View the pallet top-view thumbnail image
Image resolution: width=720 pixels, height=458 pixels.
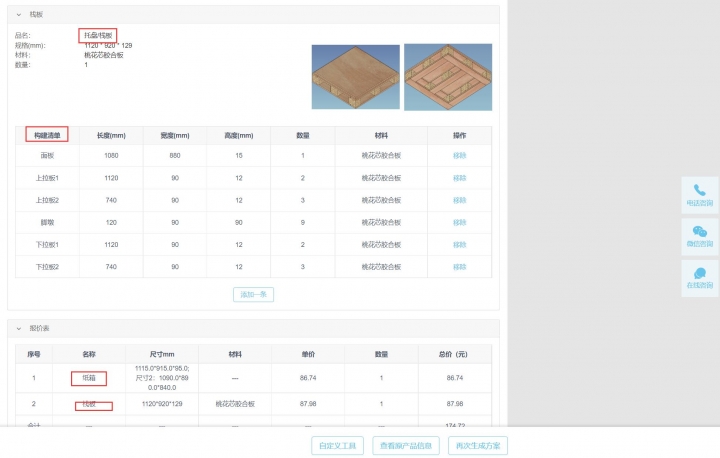355,76
